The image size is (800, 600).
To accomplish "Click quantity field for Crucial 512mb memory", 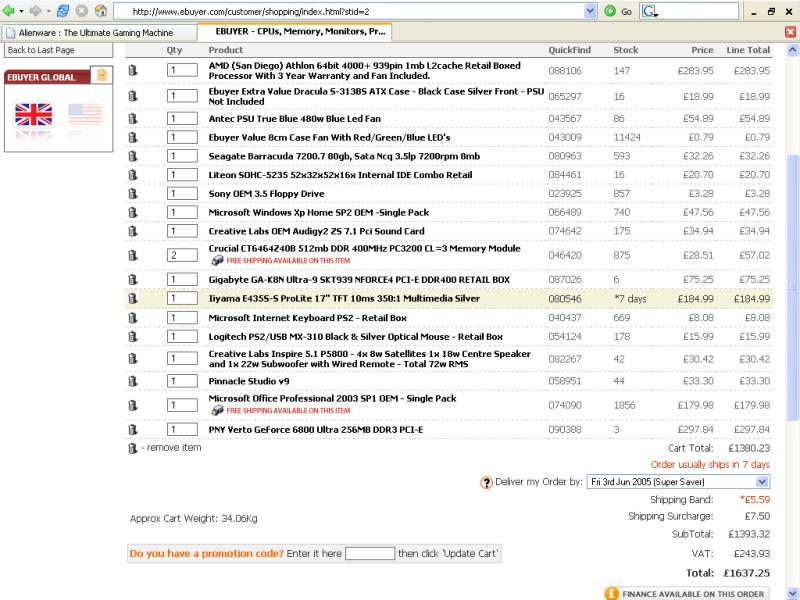I will [x=182, y=255].
